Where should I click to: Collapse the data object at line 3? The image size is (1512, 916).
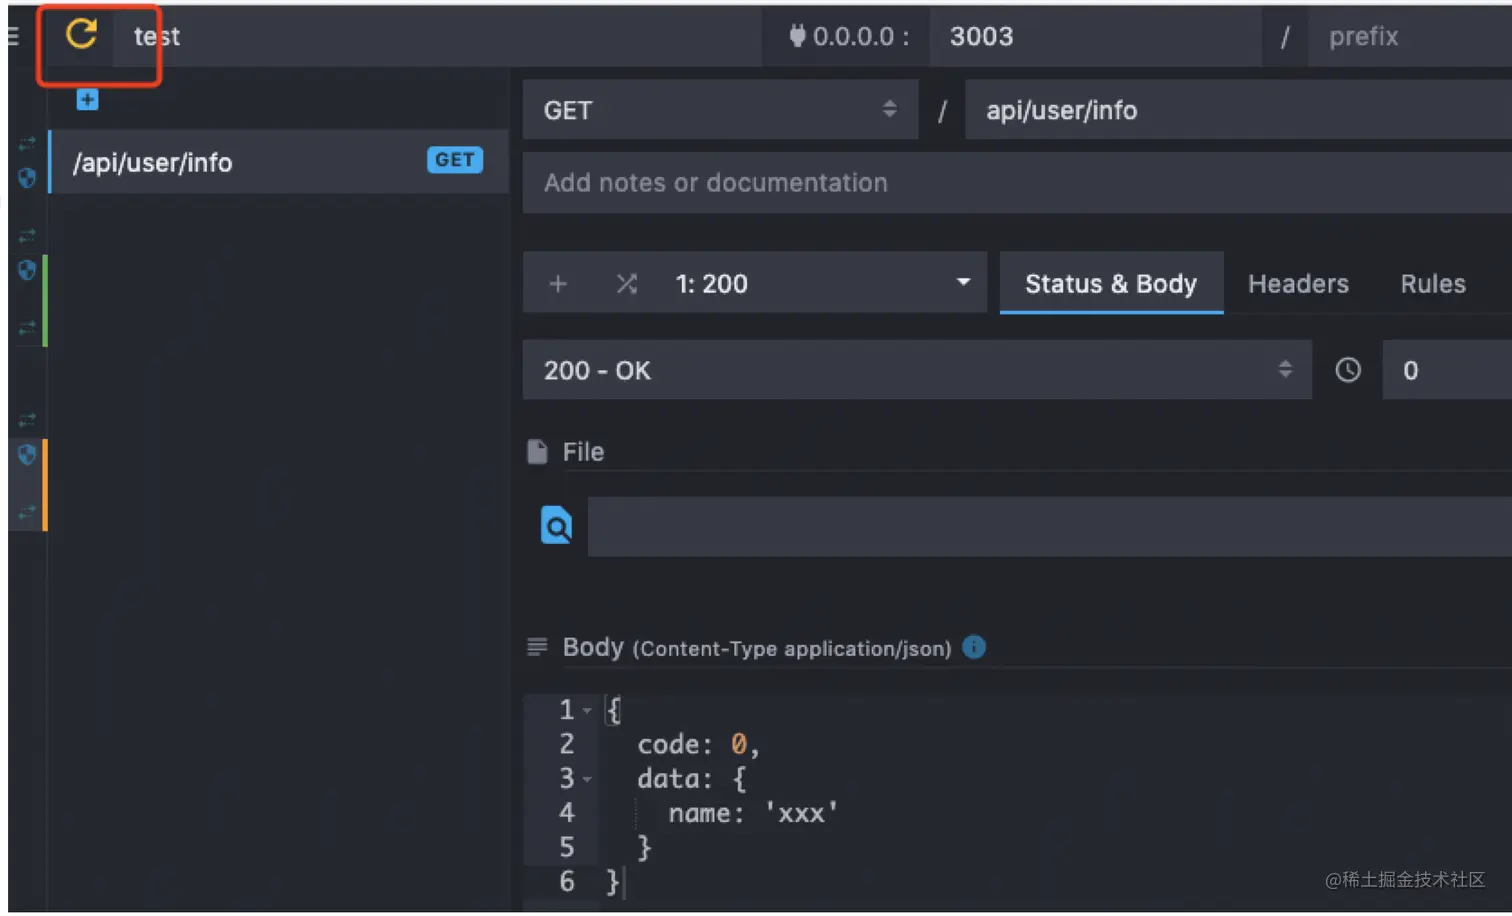[x=588, y=779]
